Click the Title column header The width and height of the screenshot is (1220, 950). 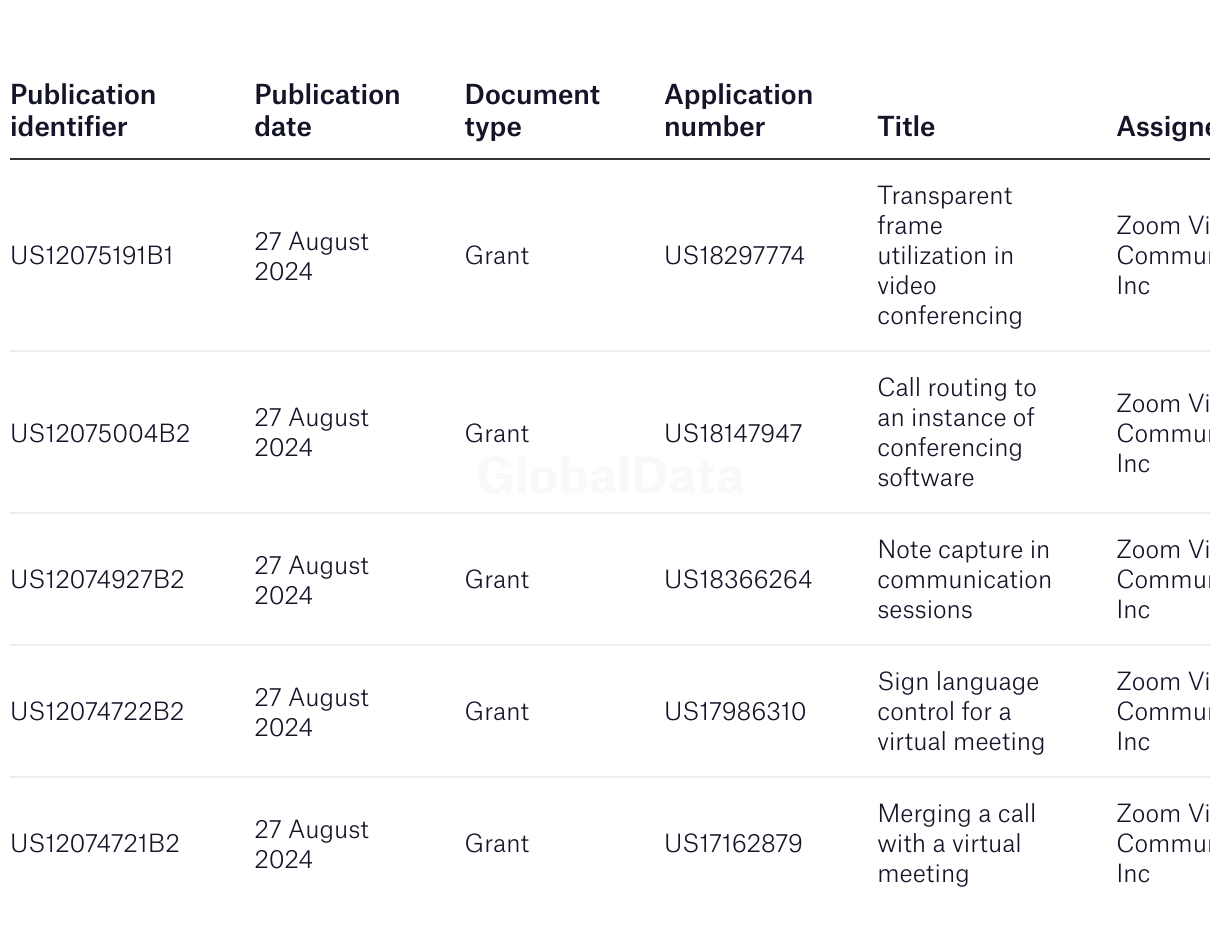point(906,127)
